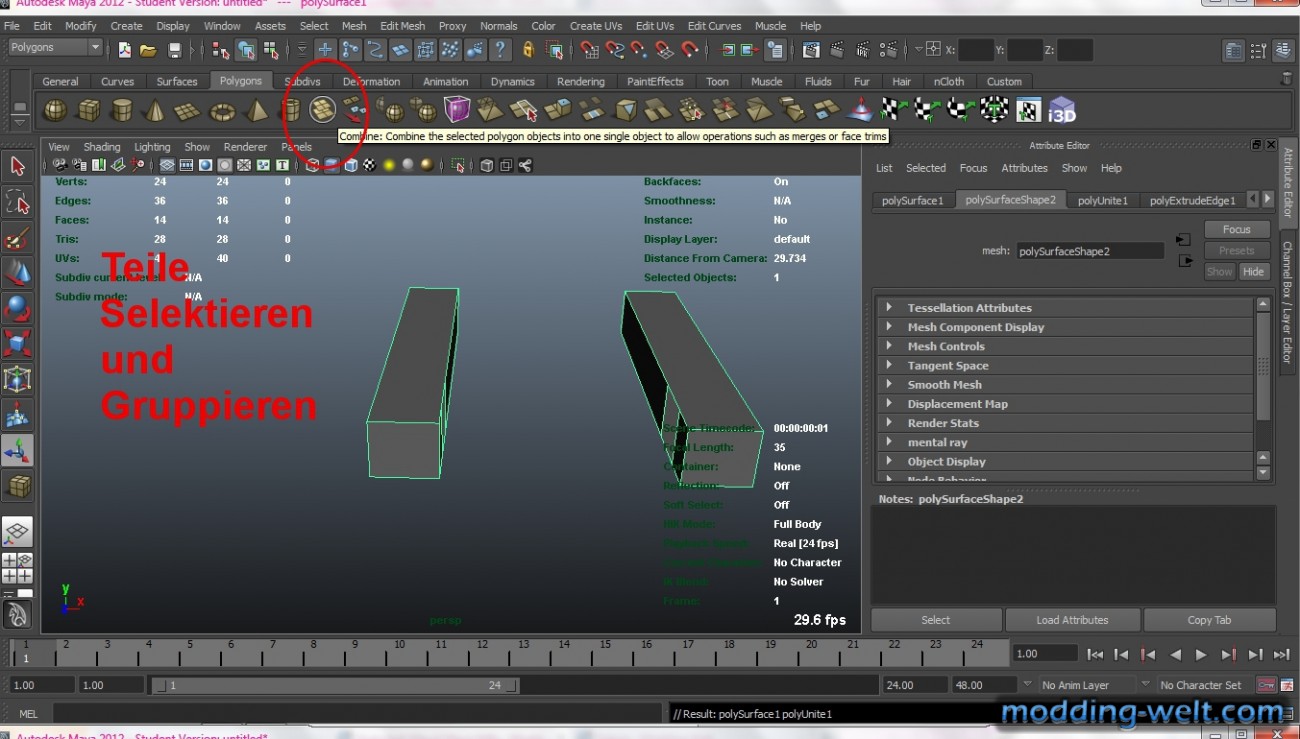This screenshot has width=1300, height=739.
Task: Toggle Select by object type mode
Action: (246, 49)
